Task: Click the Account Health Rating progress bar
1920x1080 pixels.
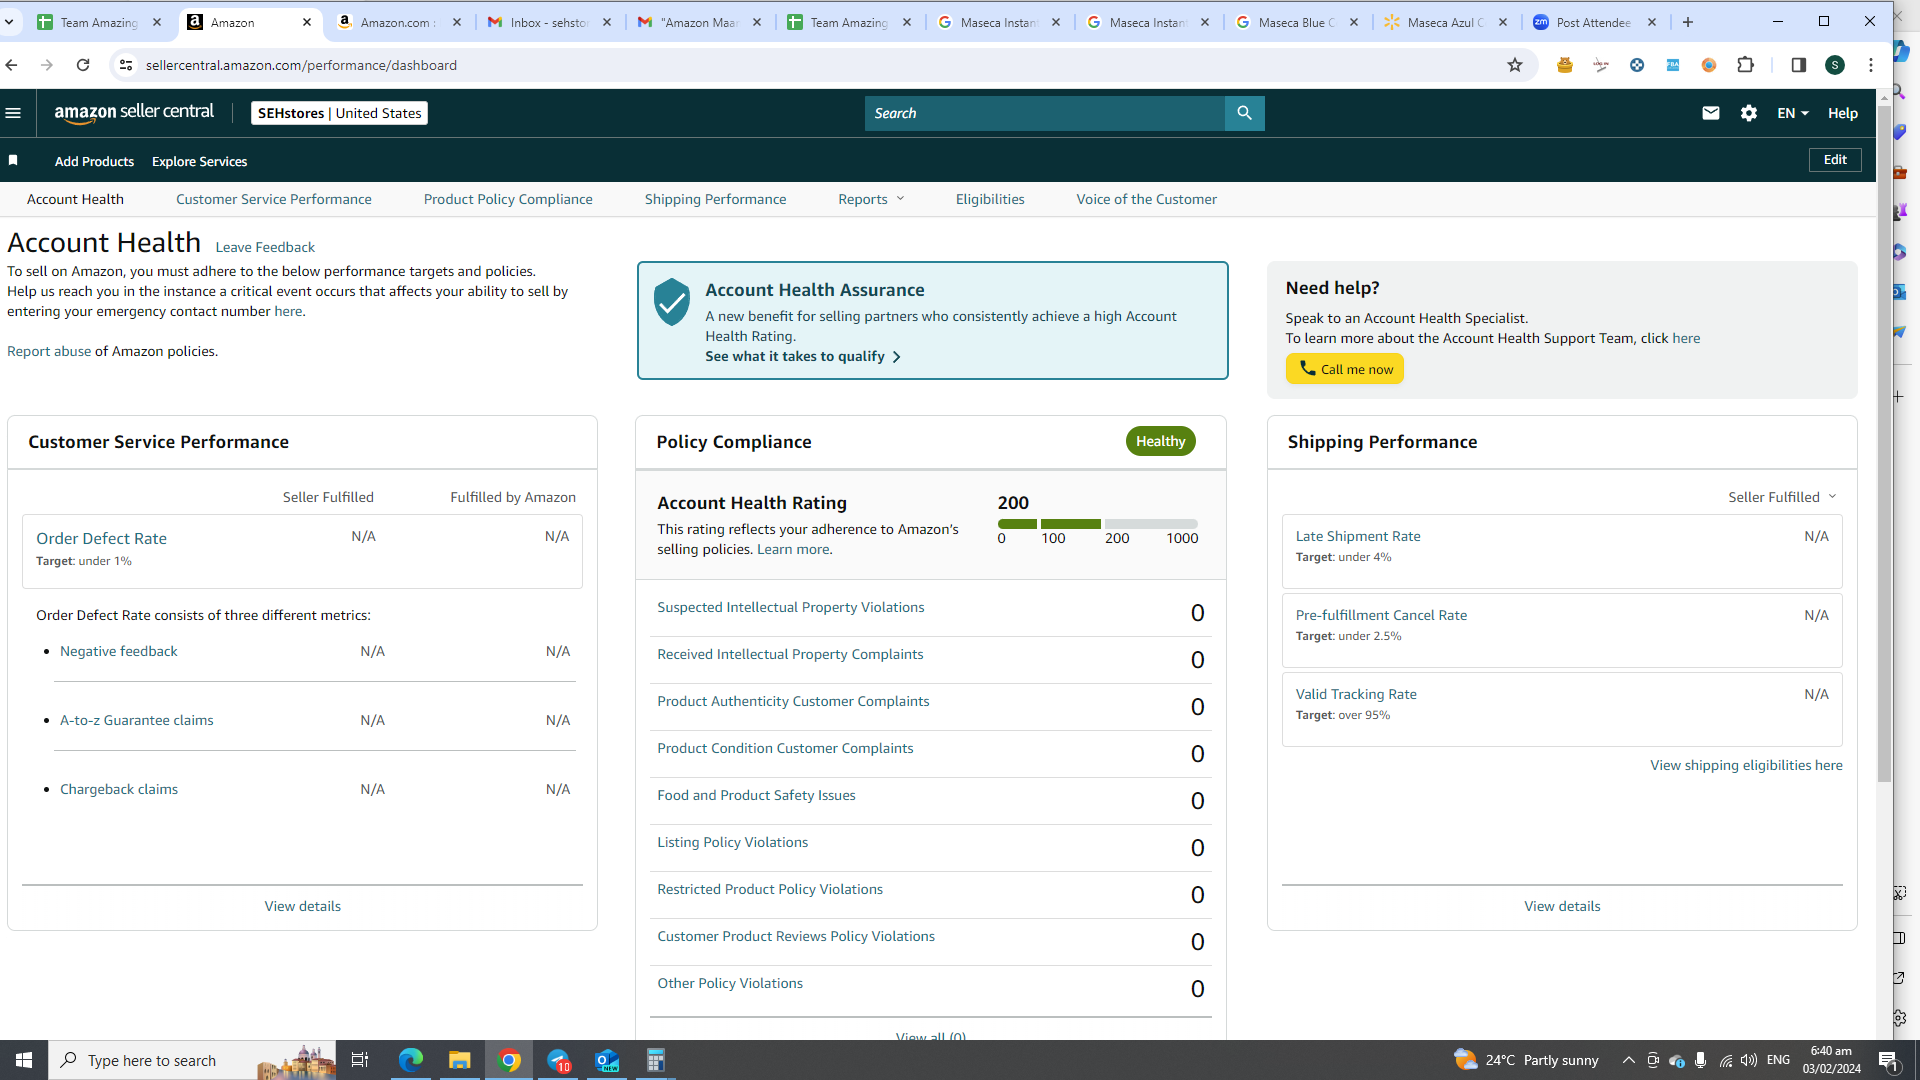Action: point(1097,524)
